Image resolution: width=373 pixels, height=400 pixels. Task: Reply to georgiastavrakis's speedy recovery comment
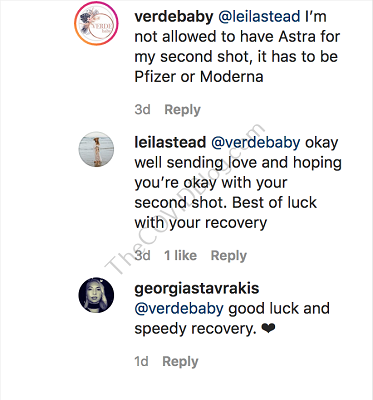coord(180,362)
